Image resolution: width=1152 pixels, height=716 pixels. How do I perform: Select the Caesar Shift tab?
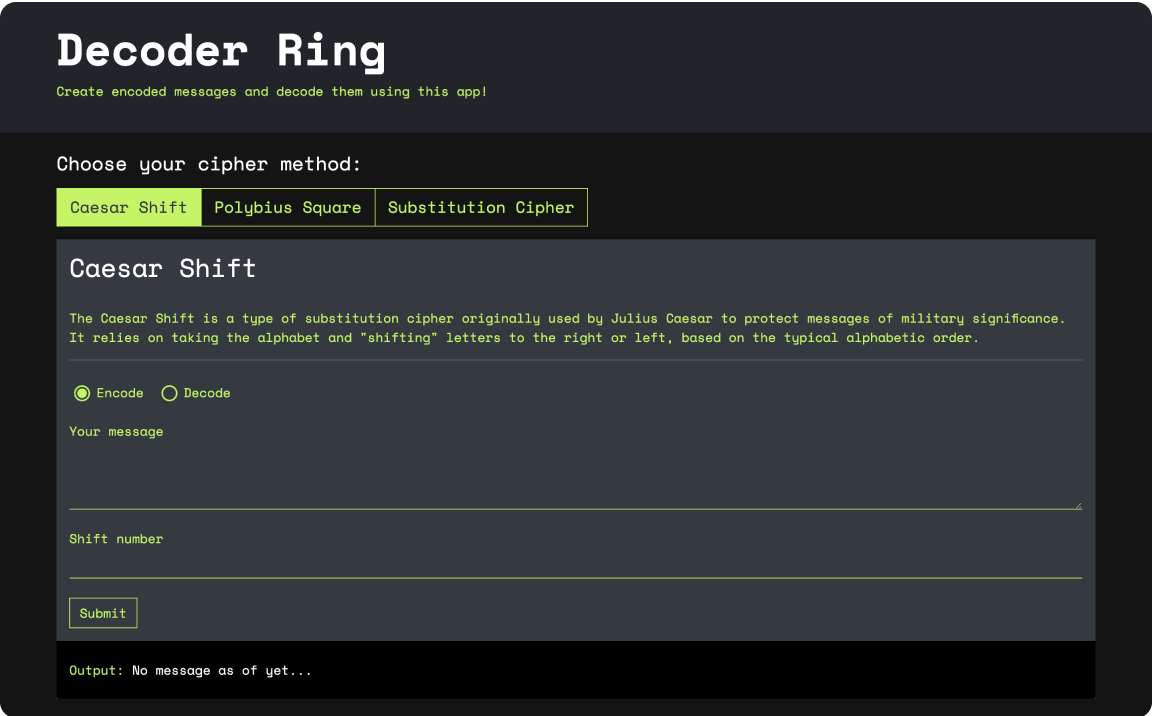click(129, 207)
